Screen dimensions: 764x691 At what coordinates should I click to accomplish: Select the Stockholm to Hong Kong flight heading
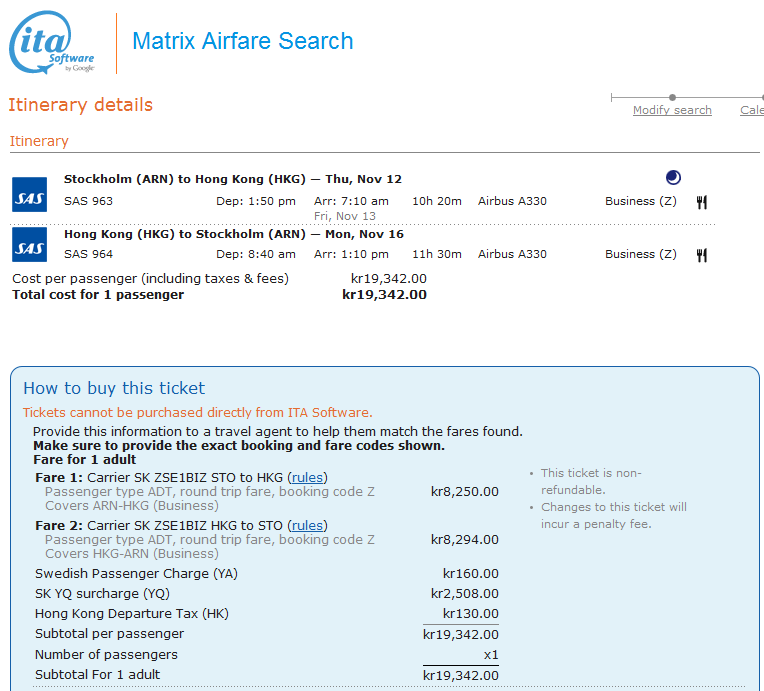(232, 179)
